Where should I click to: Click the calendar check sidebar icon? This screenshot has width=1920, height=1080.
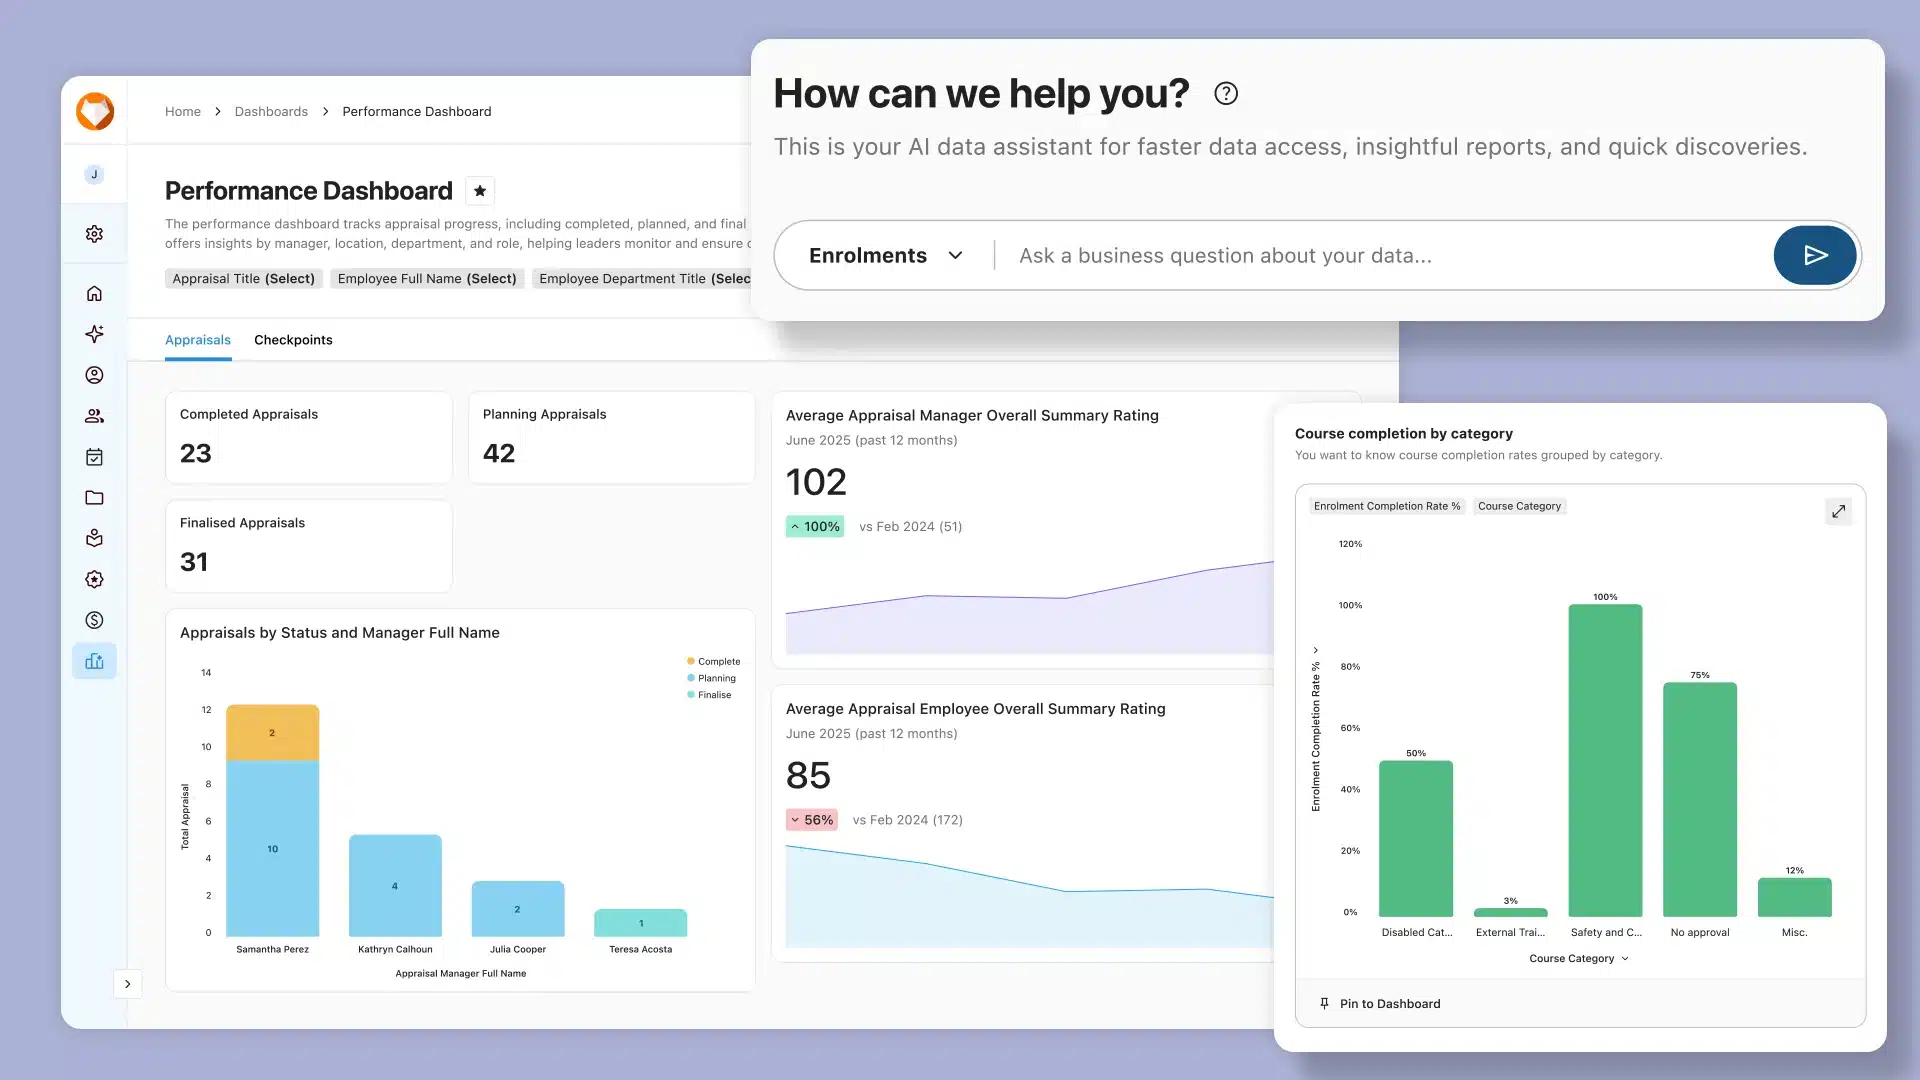click(x=94, y=457)
